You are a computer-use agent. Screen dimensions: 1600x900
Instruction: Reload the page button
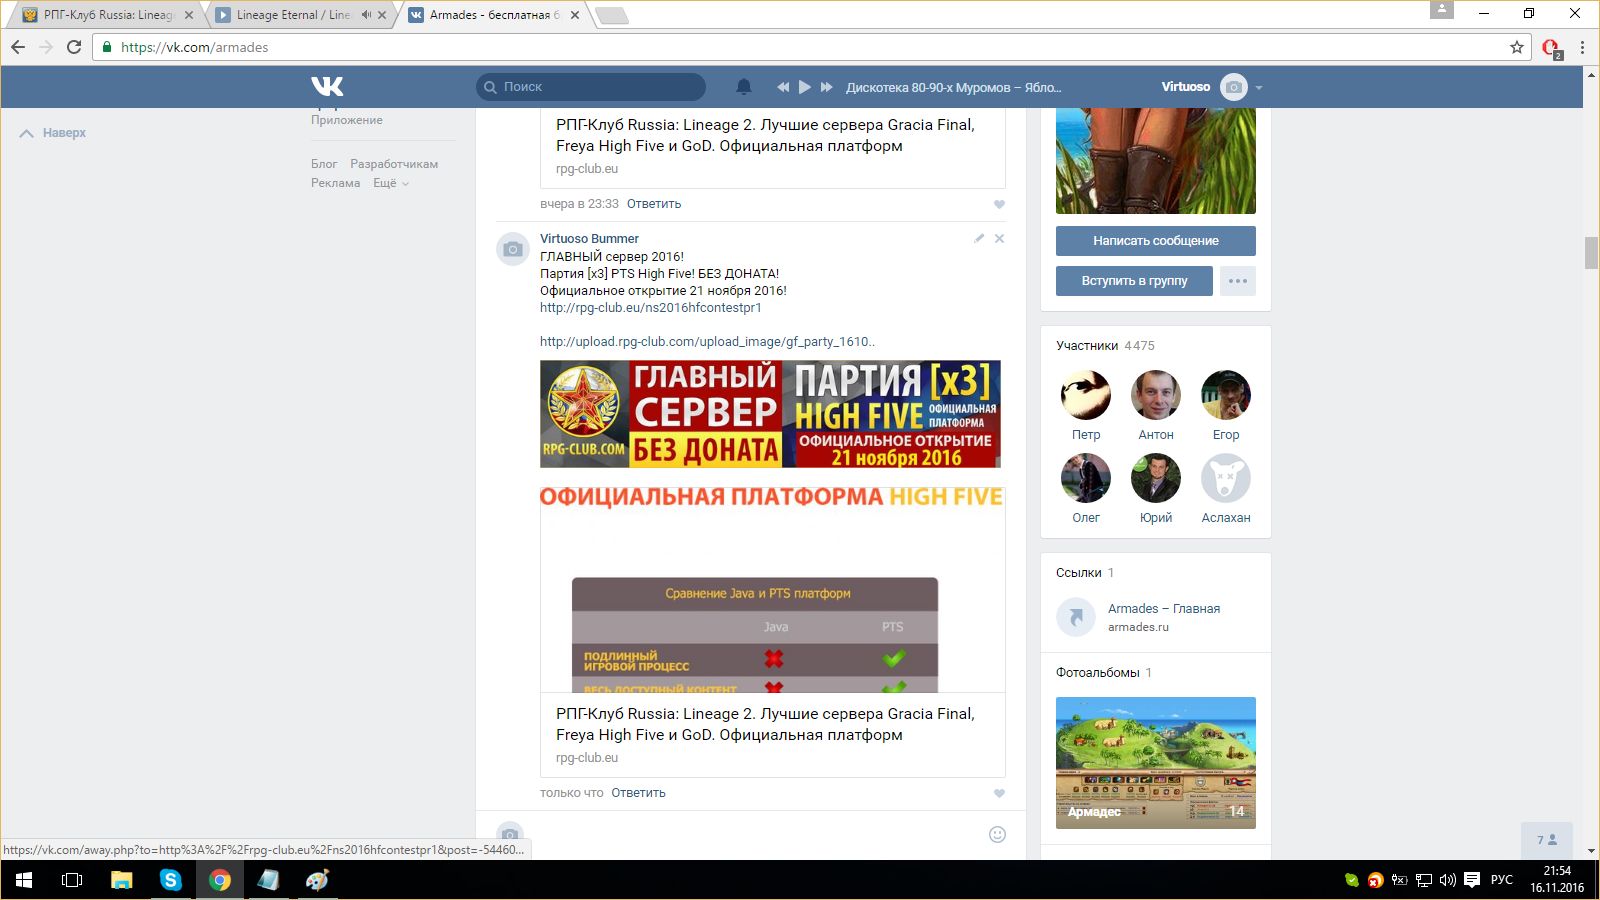pyautogui.click(x=74, y=47)
